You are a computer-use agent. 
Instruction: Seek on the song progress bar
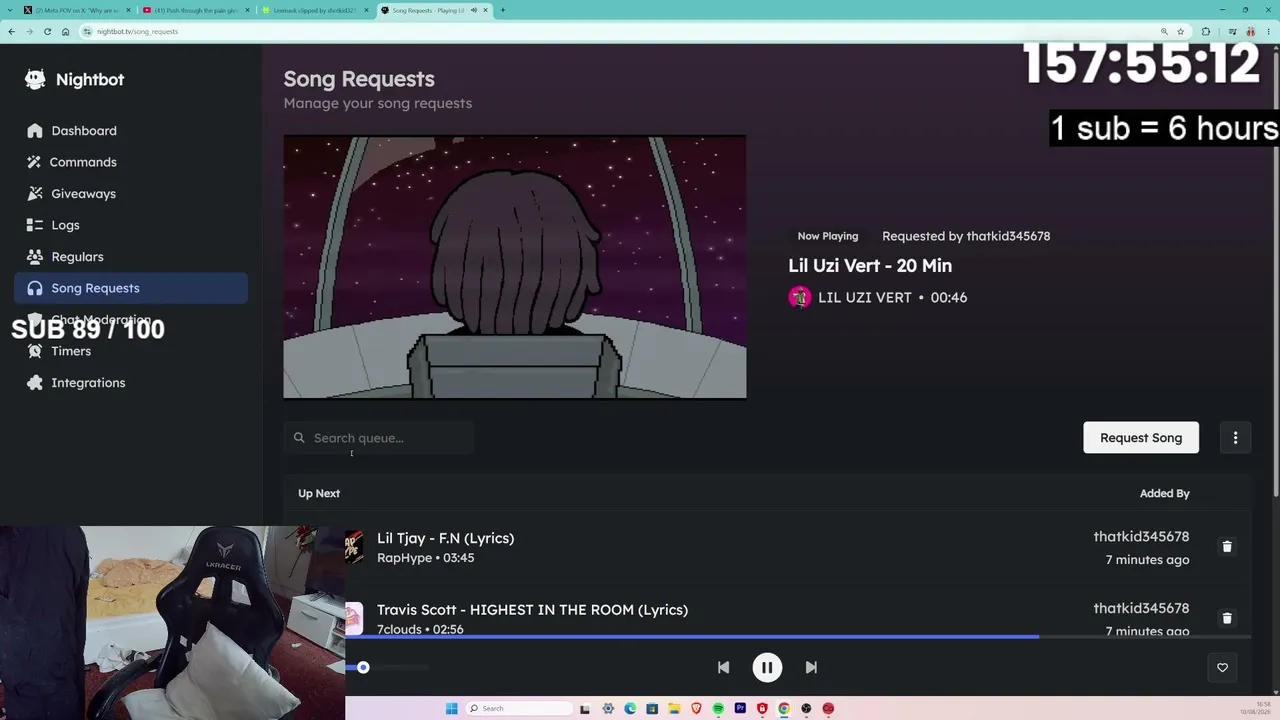[x=798, y=636]
